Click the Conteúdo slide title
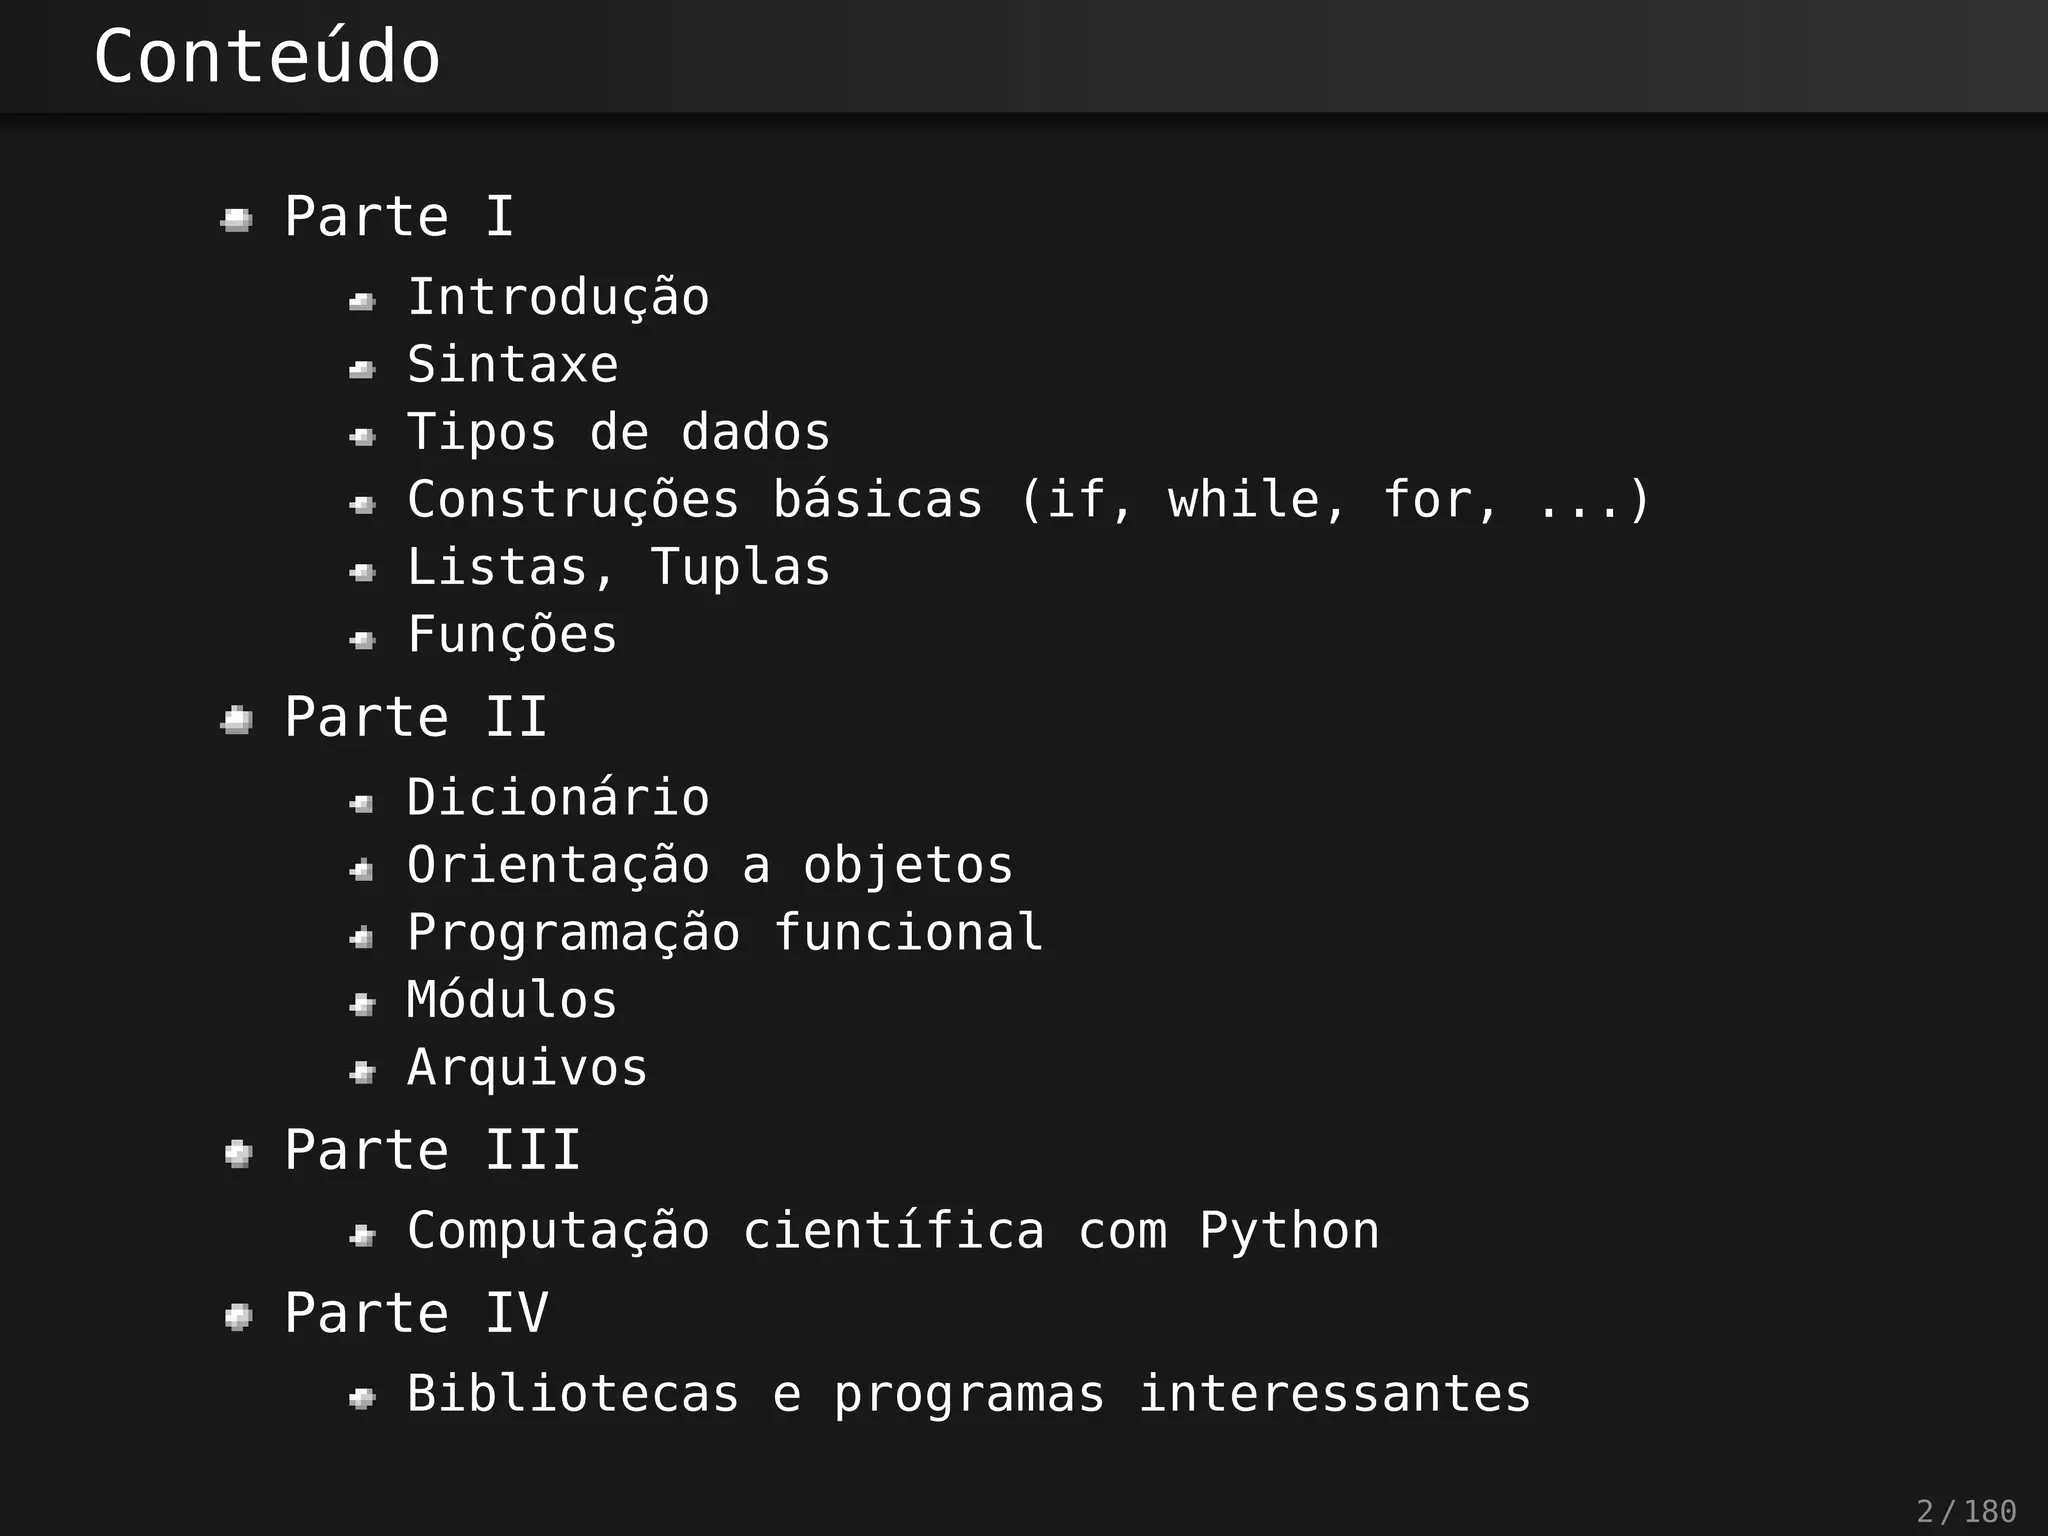The height and width of the screenshot is (1536, 2048). (267, 57)
